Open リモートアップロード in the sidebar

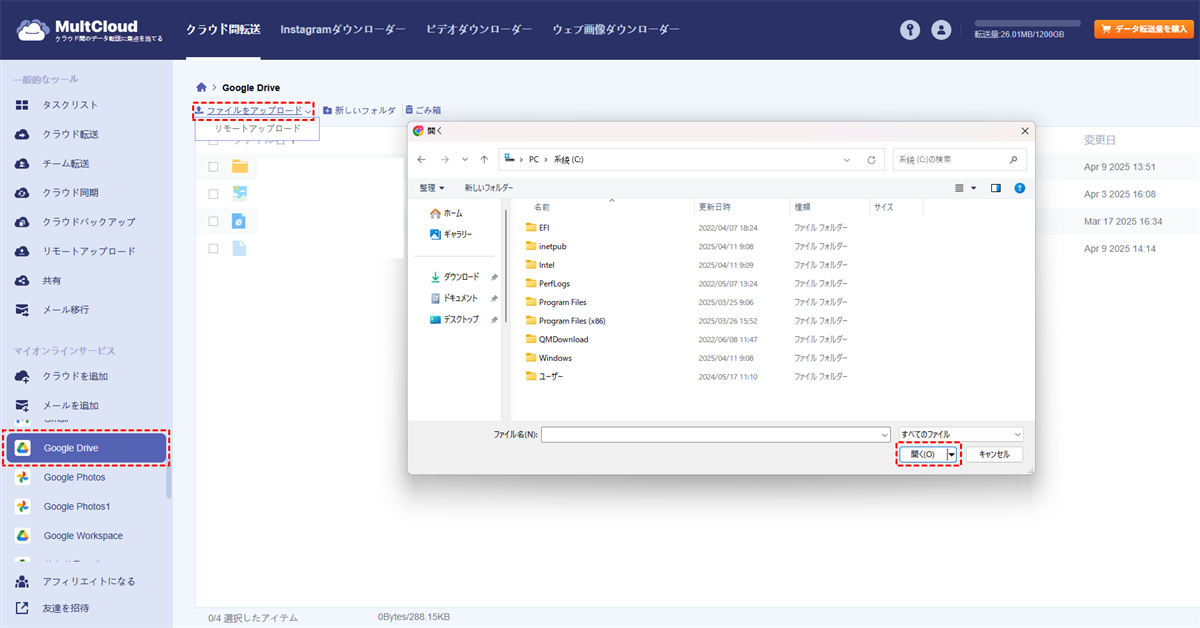(86, 251)
